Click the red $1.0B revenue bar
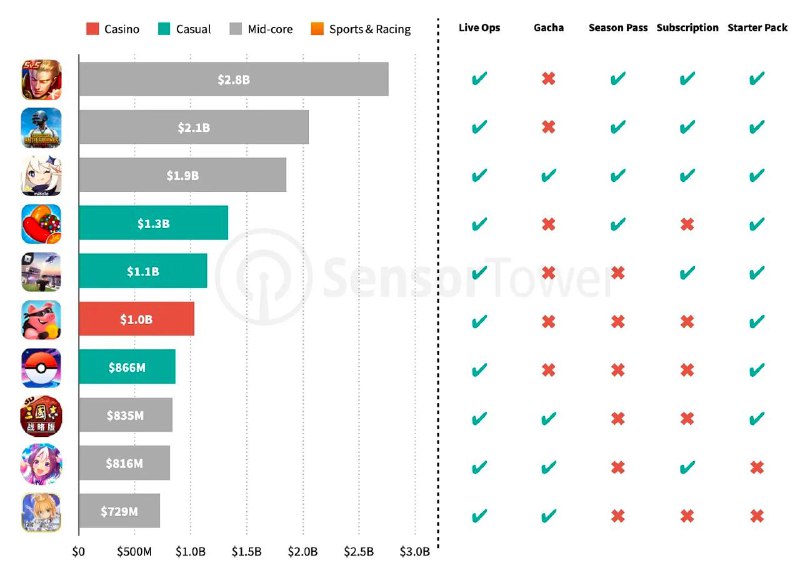Image resolution: width=800 pixels, height=588 pixels. (136, 319)
